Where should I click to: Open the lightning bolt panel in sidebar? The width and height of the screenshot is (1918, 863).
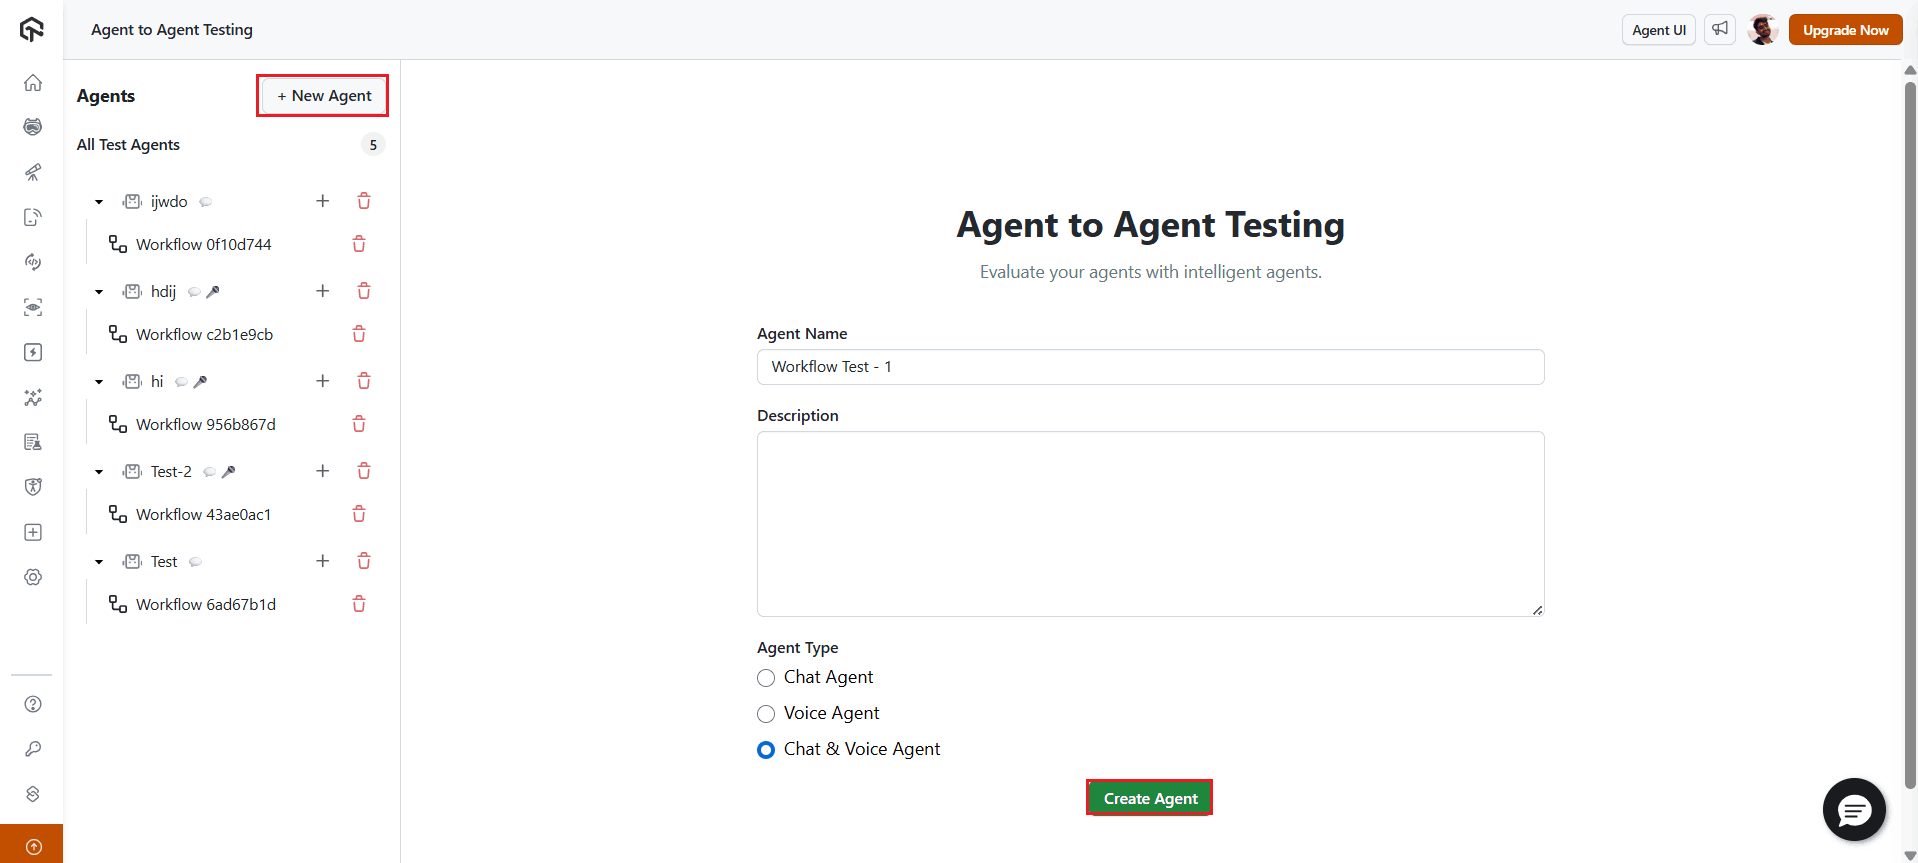32,352
